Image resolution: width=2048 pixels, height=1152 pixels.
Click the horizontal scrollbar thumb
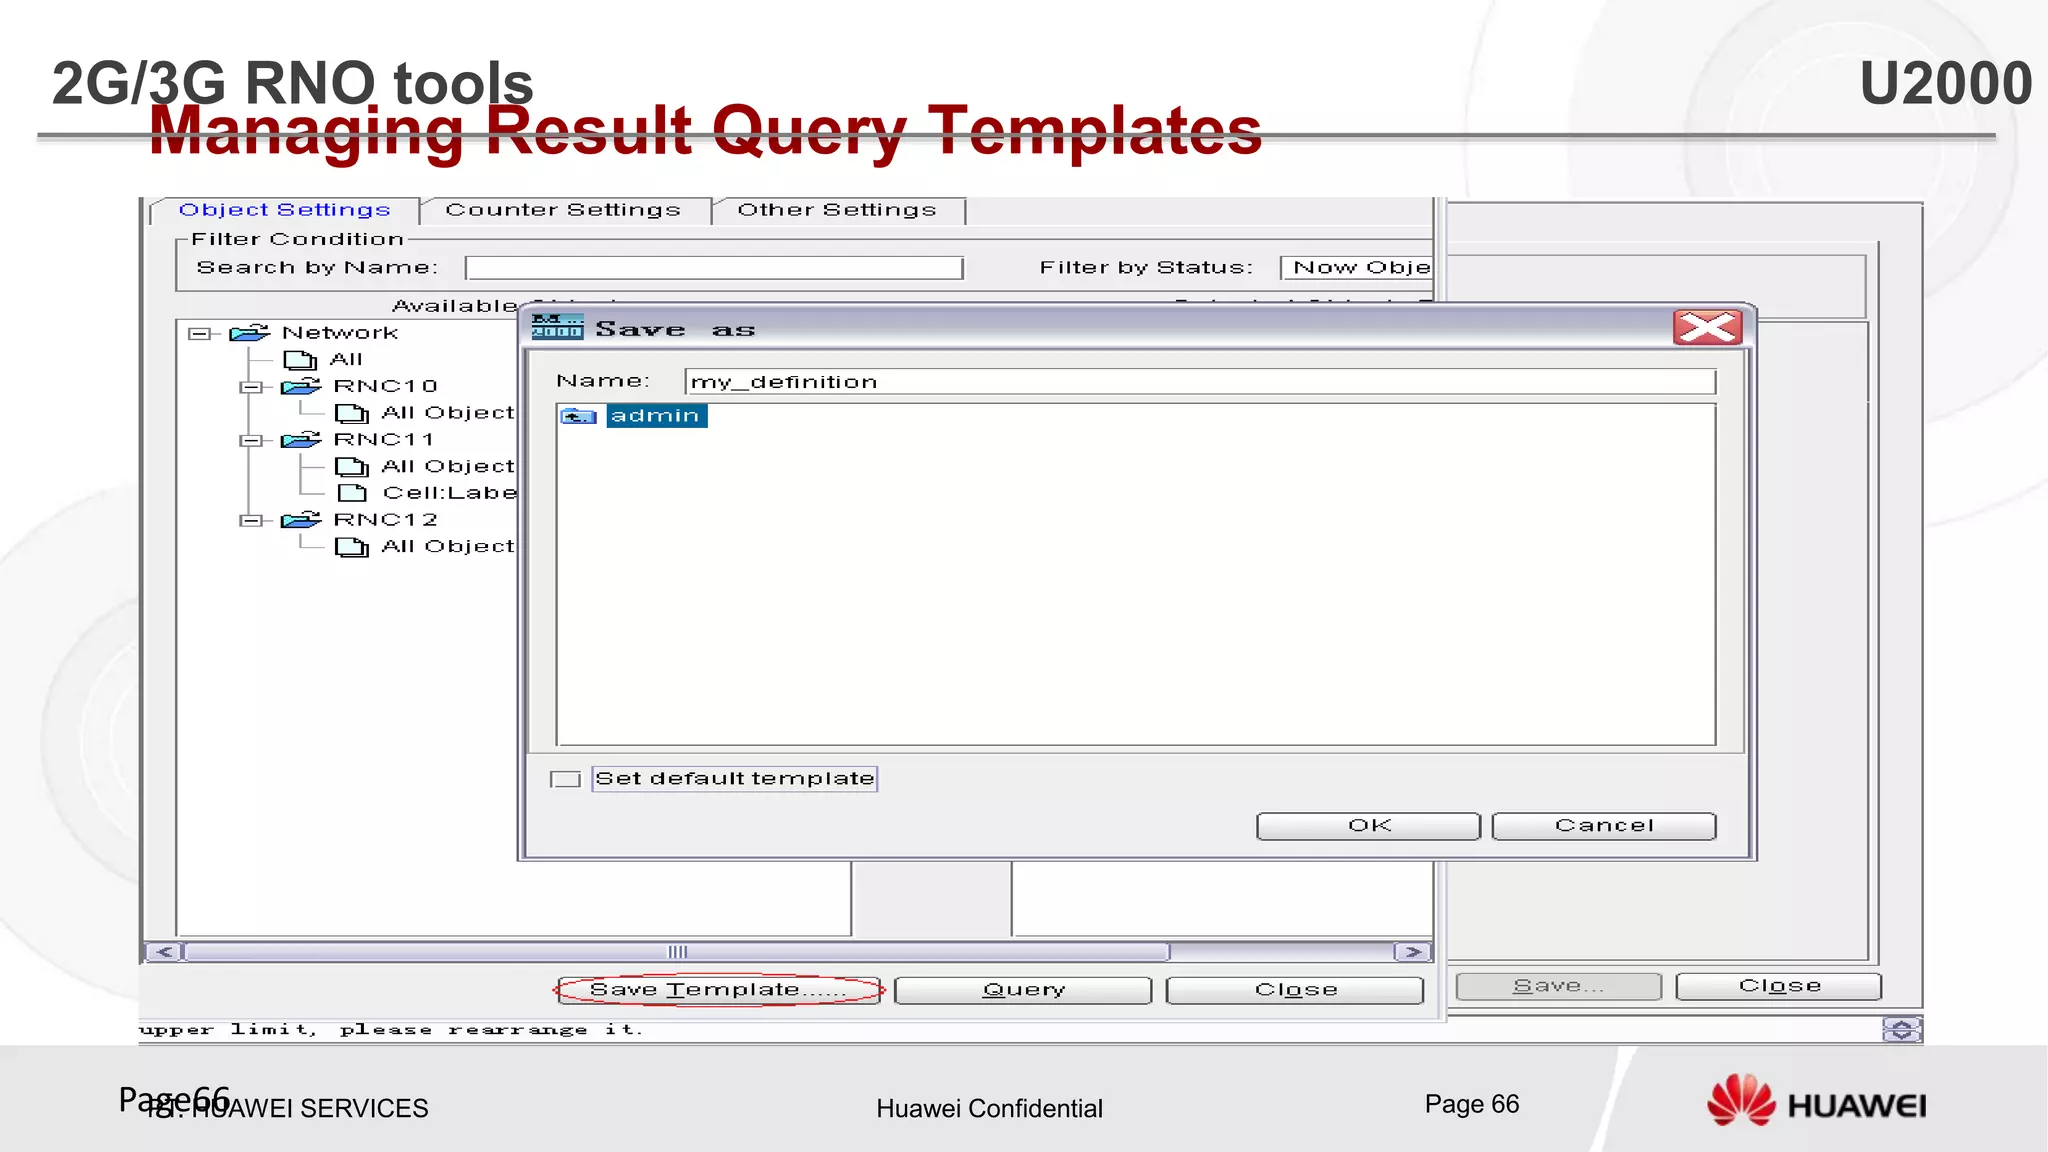(677, 952)
